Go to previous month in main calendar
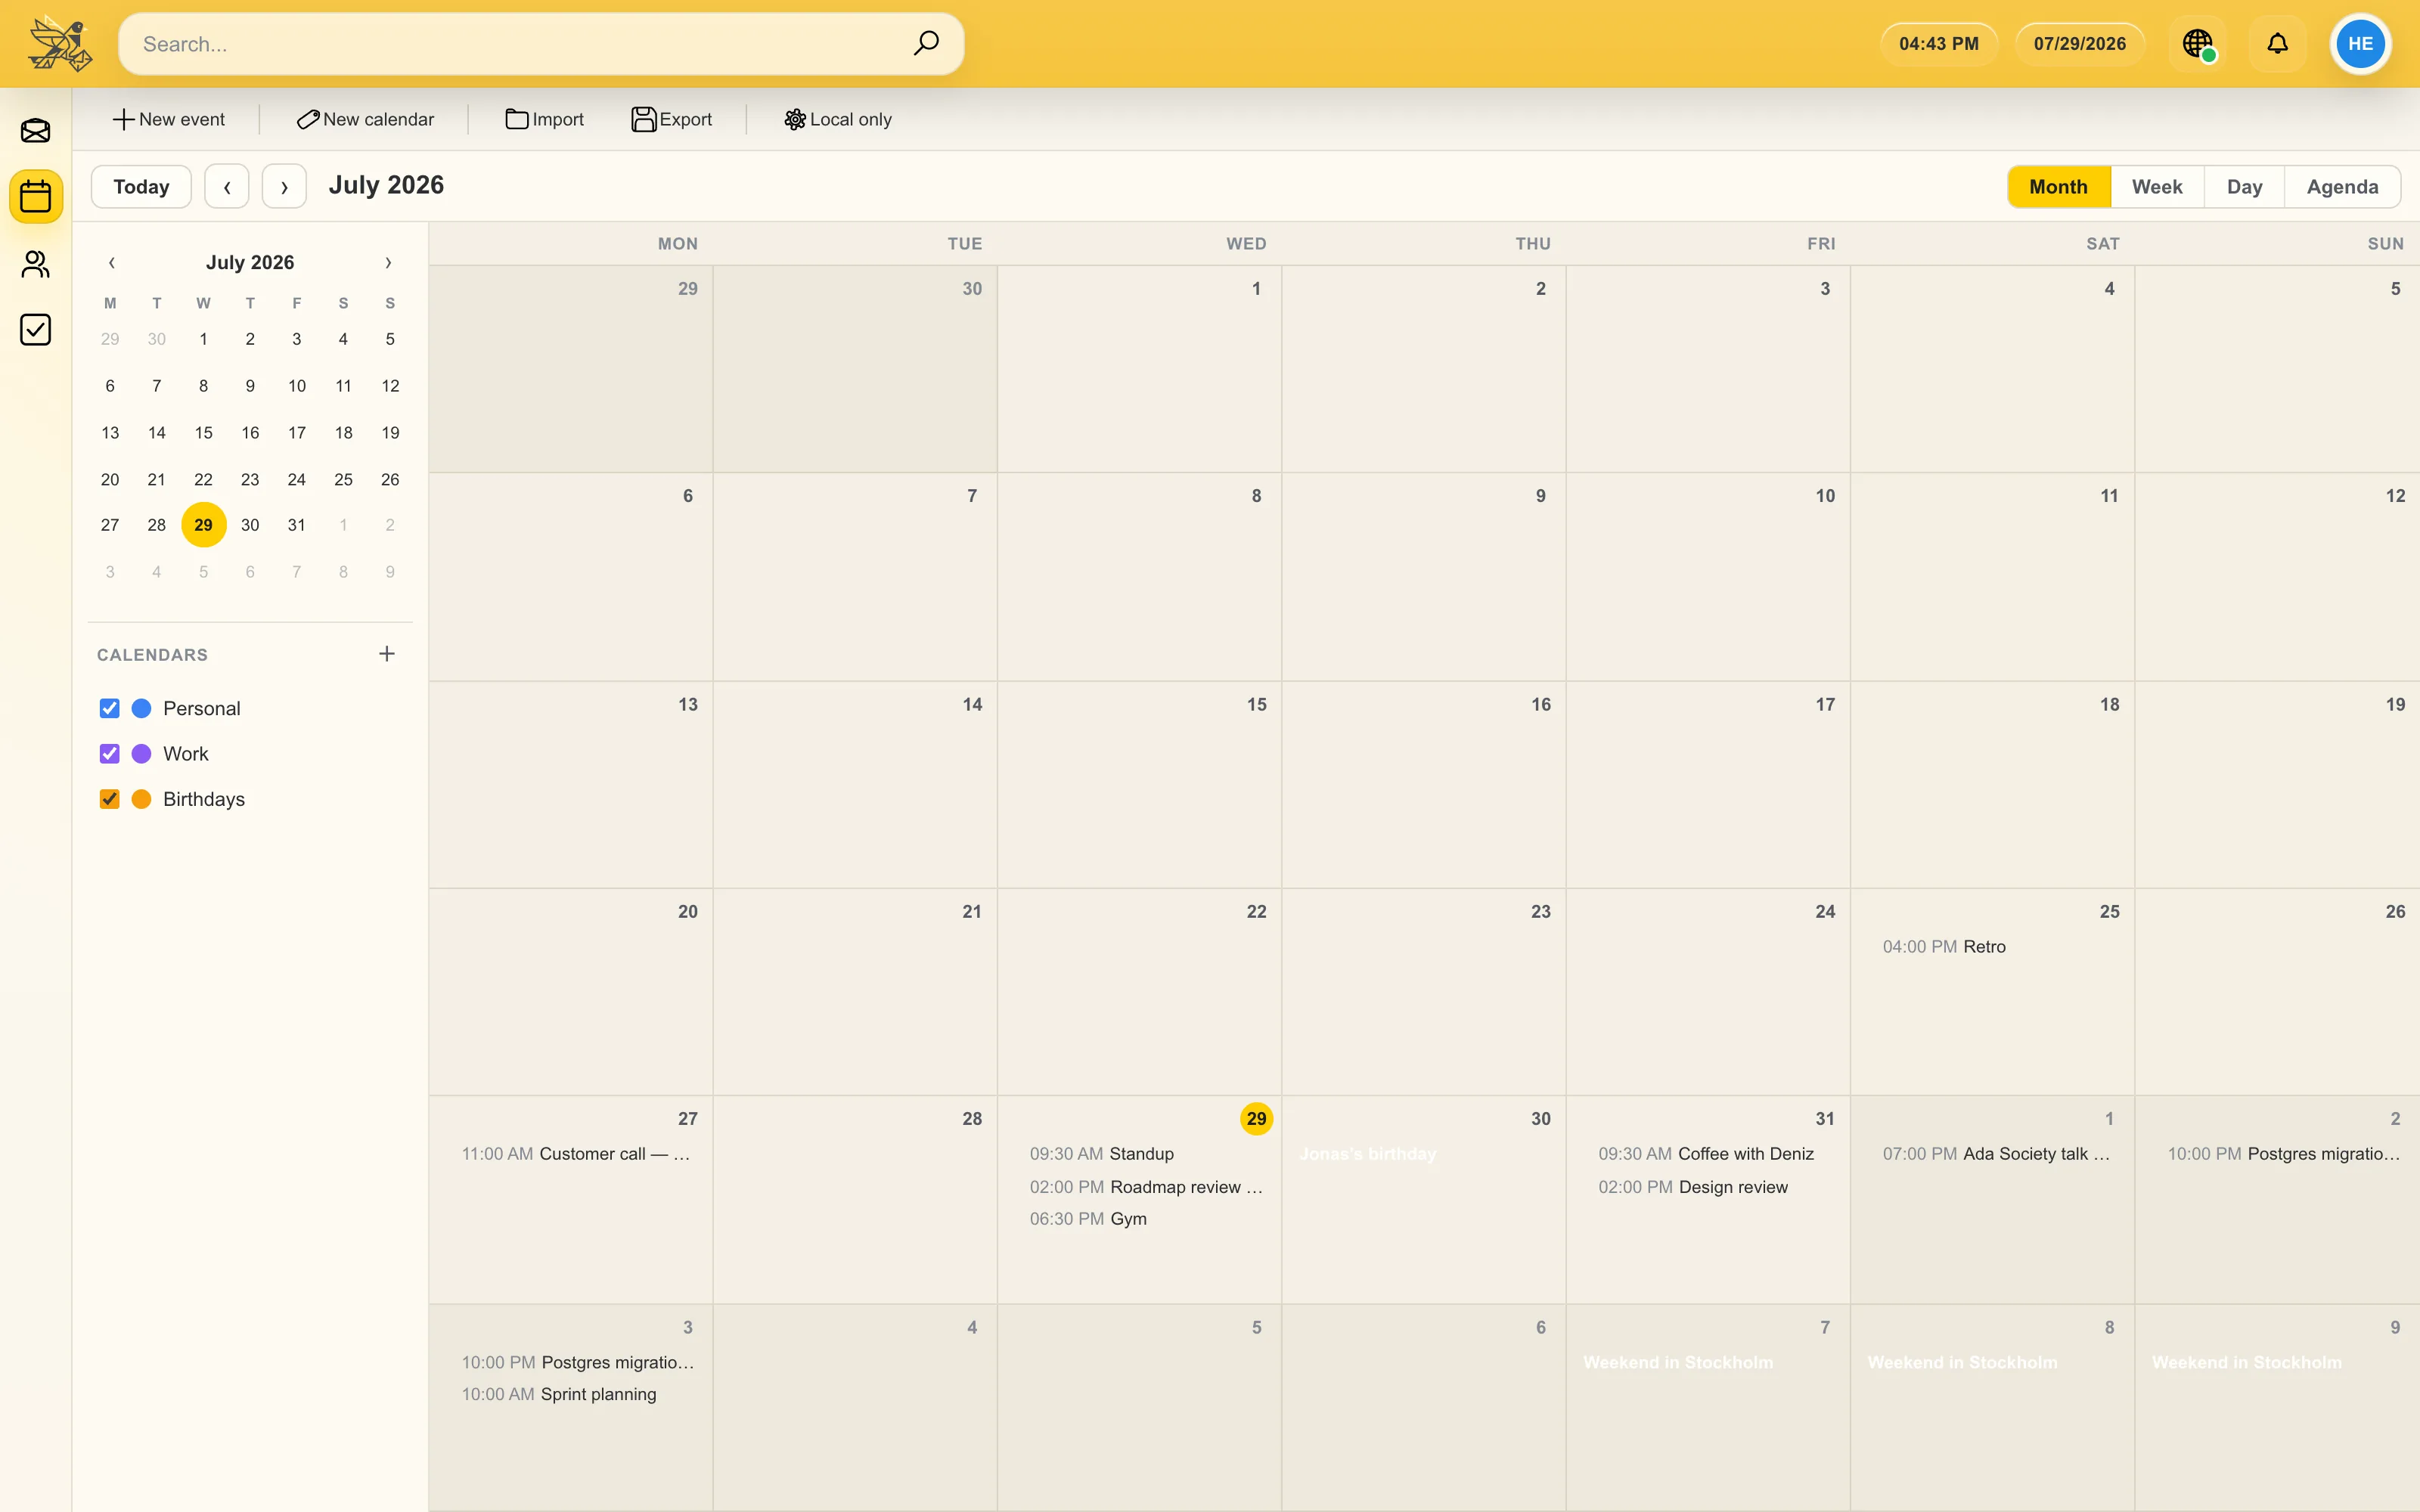2420x1512 pixels. [x=227, y=187]
